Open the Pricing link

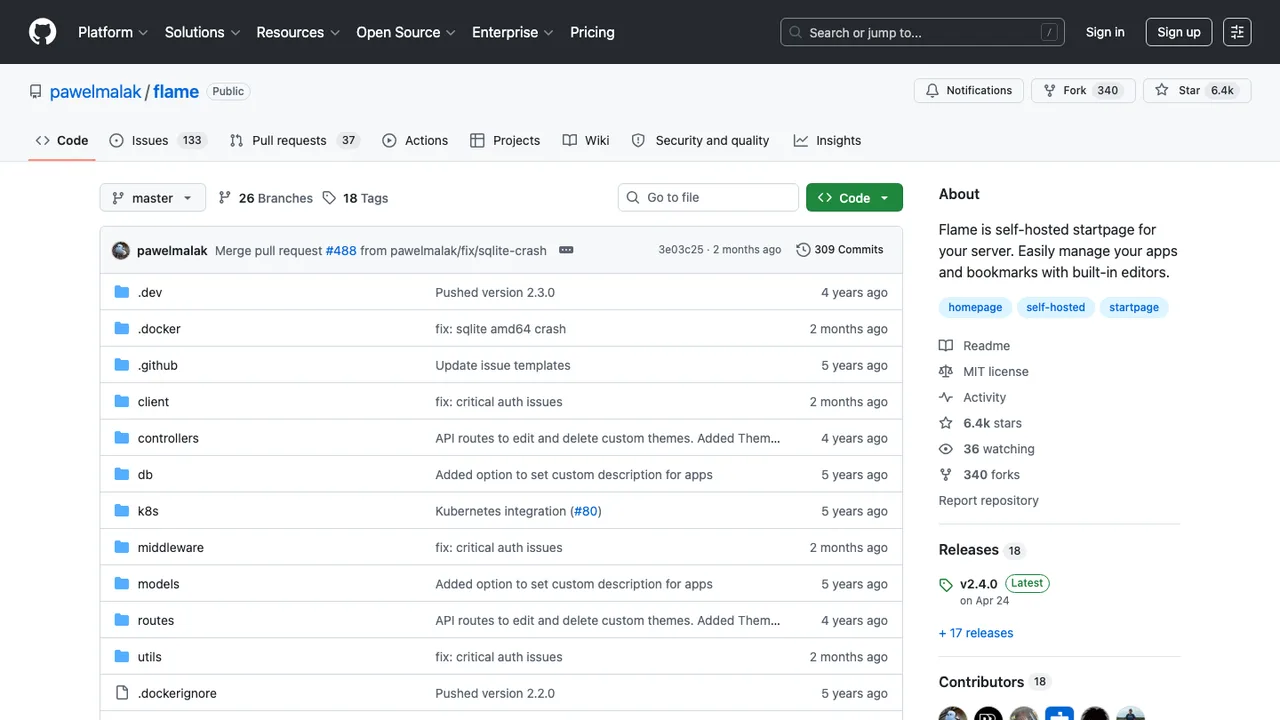tap(592, 32)
